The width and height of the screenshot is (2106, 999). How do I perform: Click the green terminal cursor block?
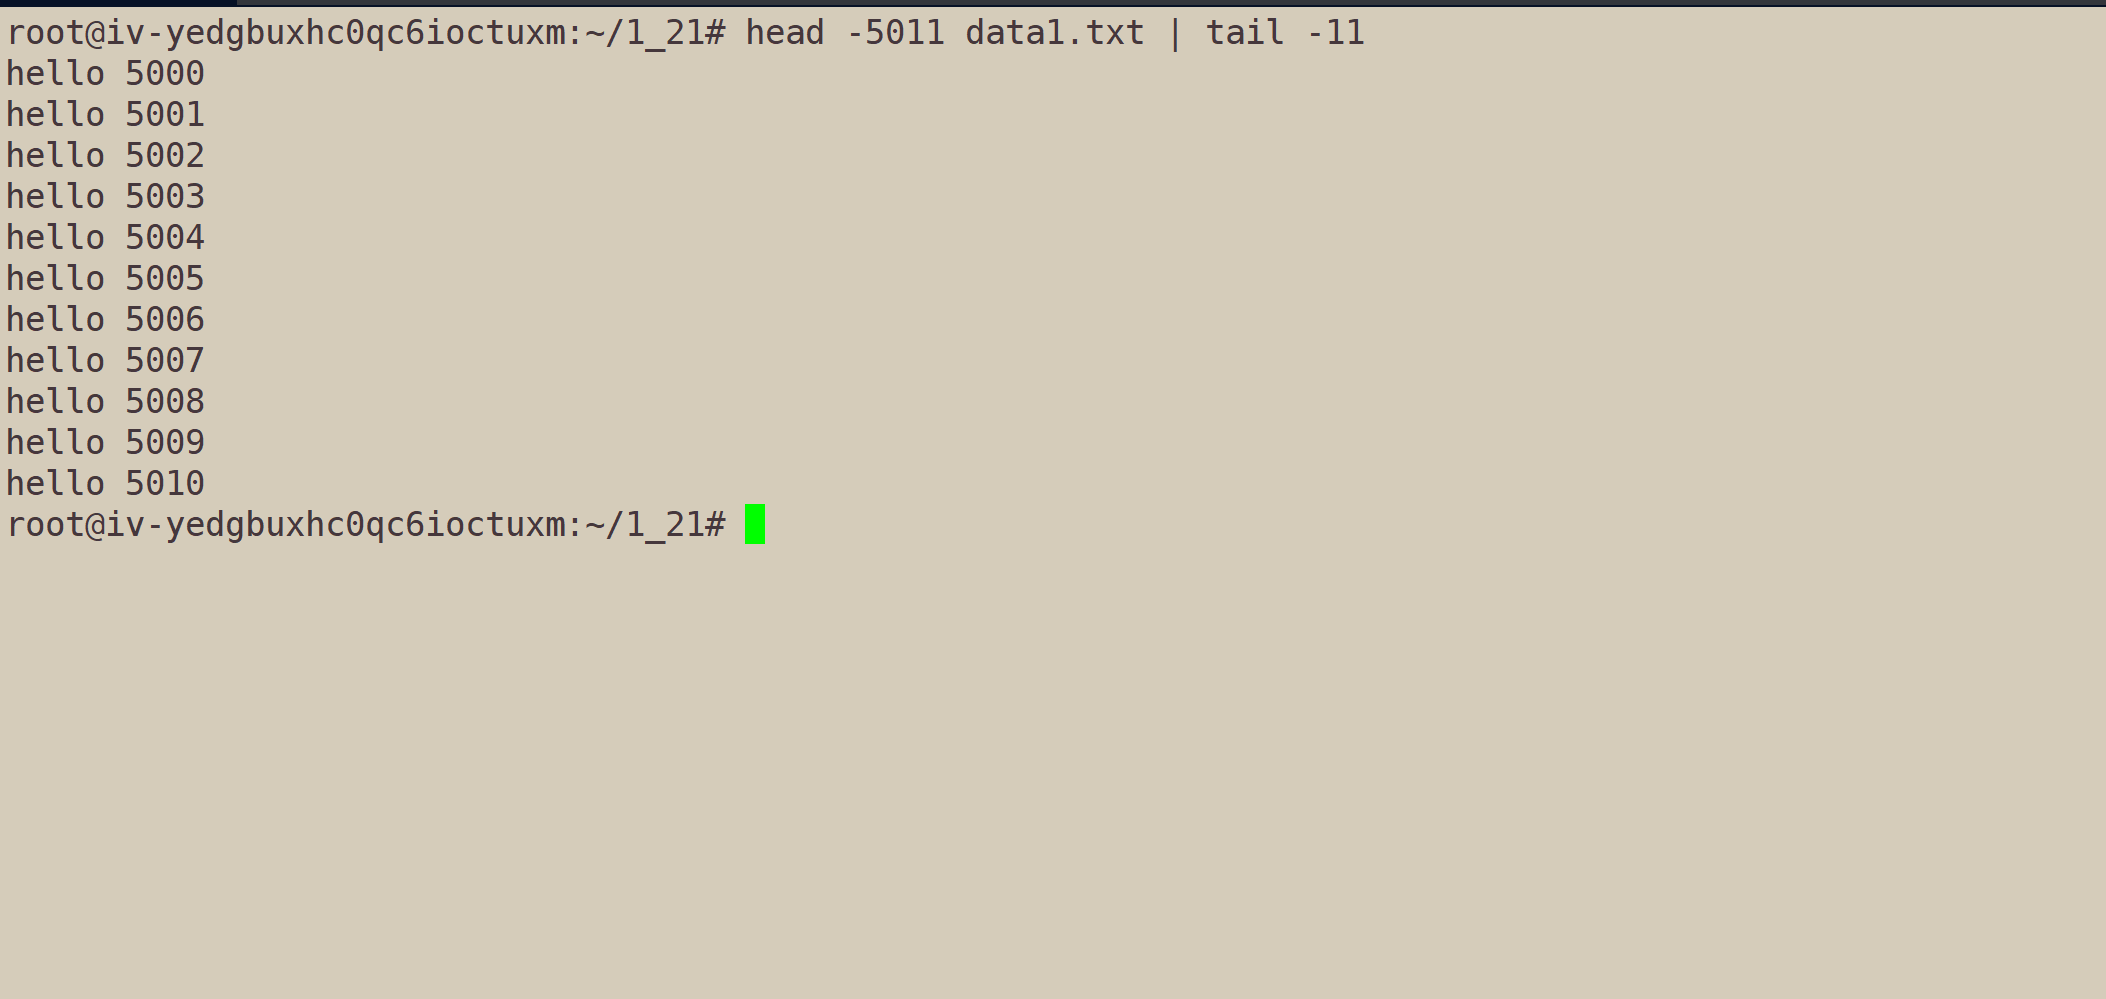click(755, 524)
